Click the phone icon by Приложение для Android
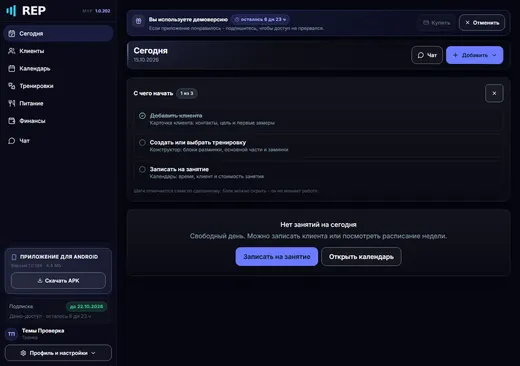This screenshot has height=366, width=520. click(x=14, y=257)
